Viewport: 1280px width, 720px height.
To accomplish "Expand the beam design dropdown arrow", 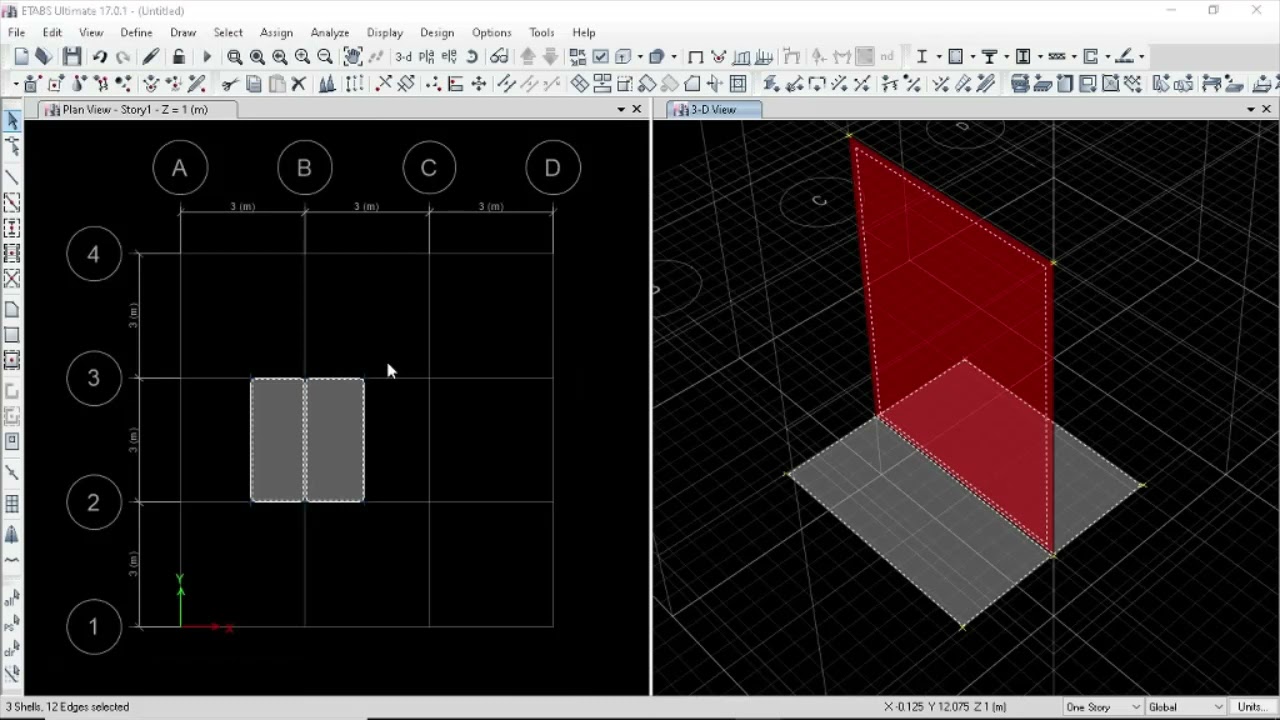I will click(1007, 57).
